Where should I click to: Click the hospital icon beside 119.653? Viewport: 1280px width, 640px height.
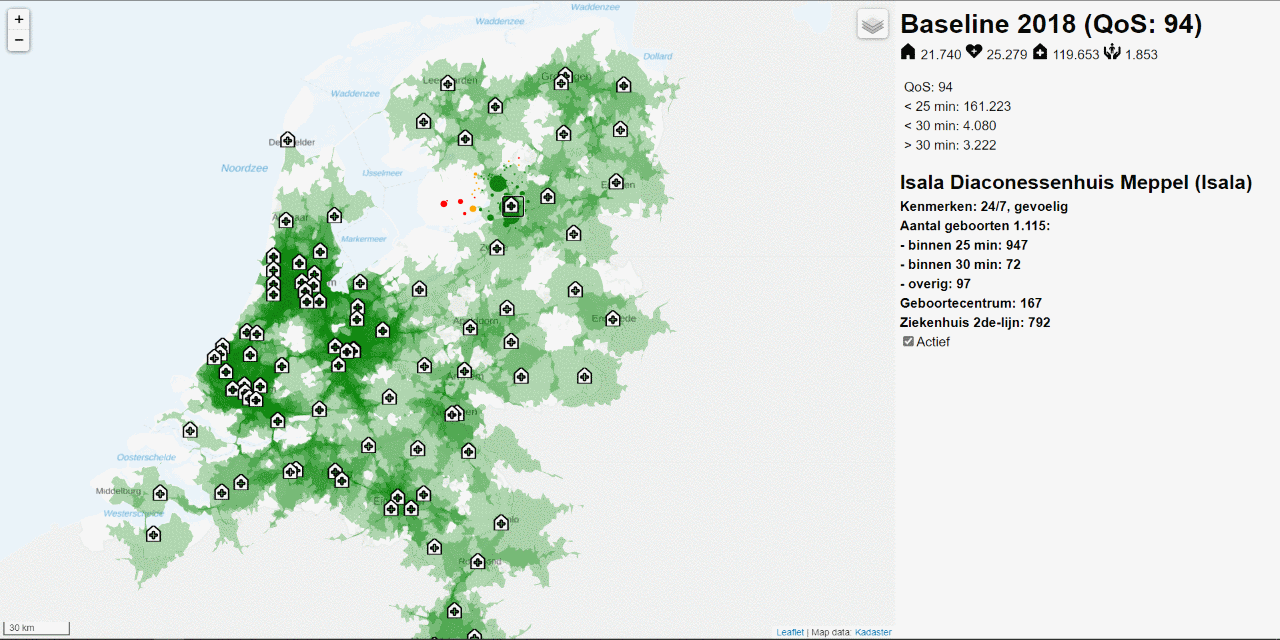(x=1040, y=52)
